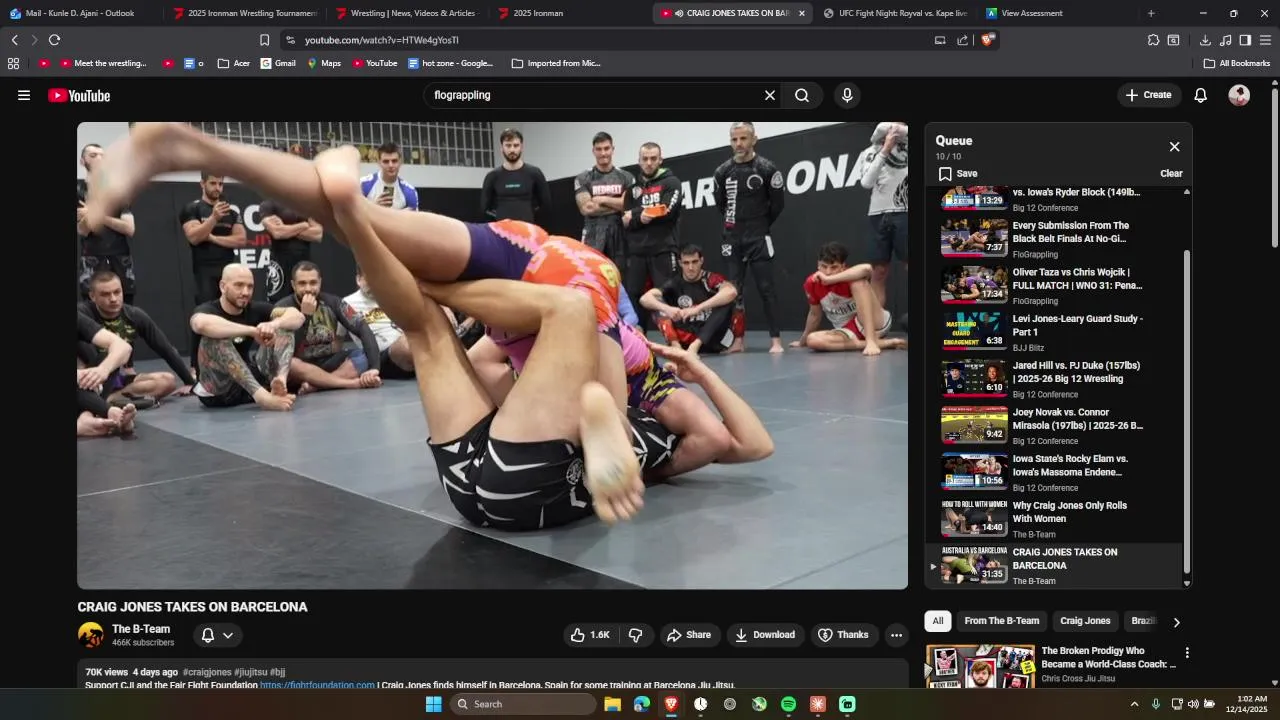The height and width of the screenshot is (720, 1280).
Task: Show more filter chips with right arrow
Action: (x=1176, y=622)
